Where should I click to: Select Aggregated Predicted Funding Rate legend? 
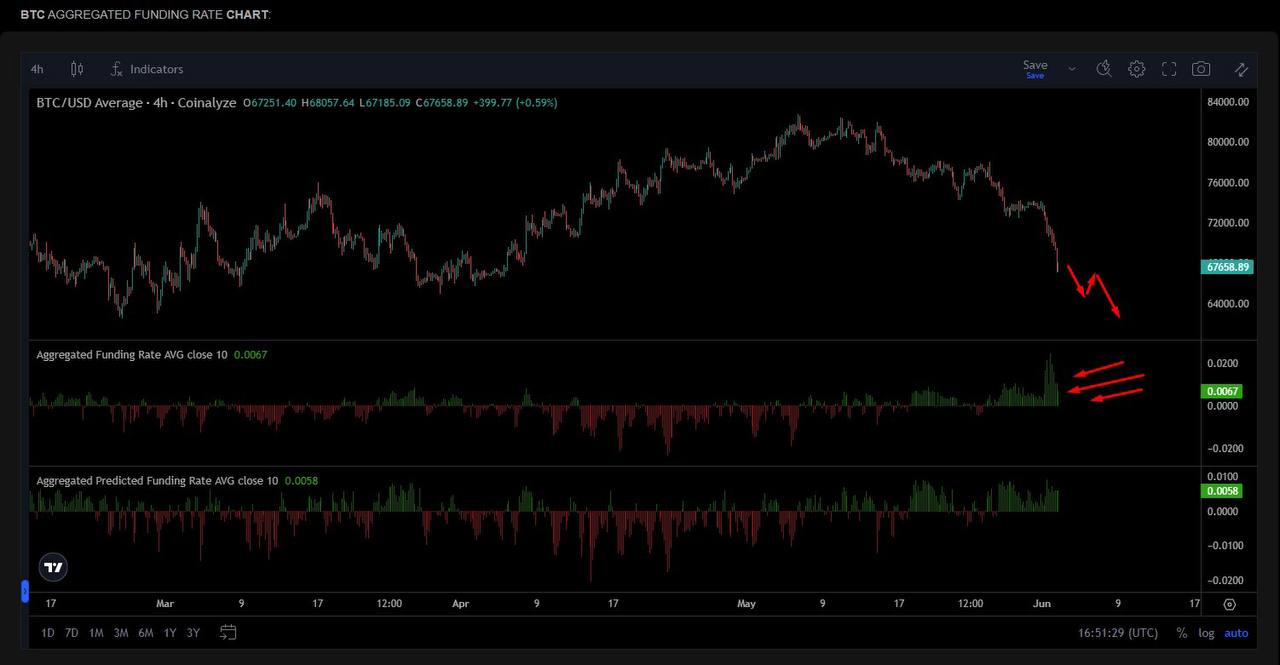pyautogui.click(x=157, y=481)
